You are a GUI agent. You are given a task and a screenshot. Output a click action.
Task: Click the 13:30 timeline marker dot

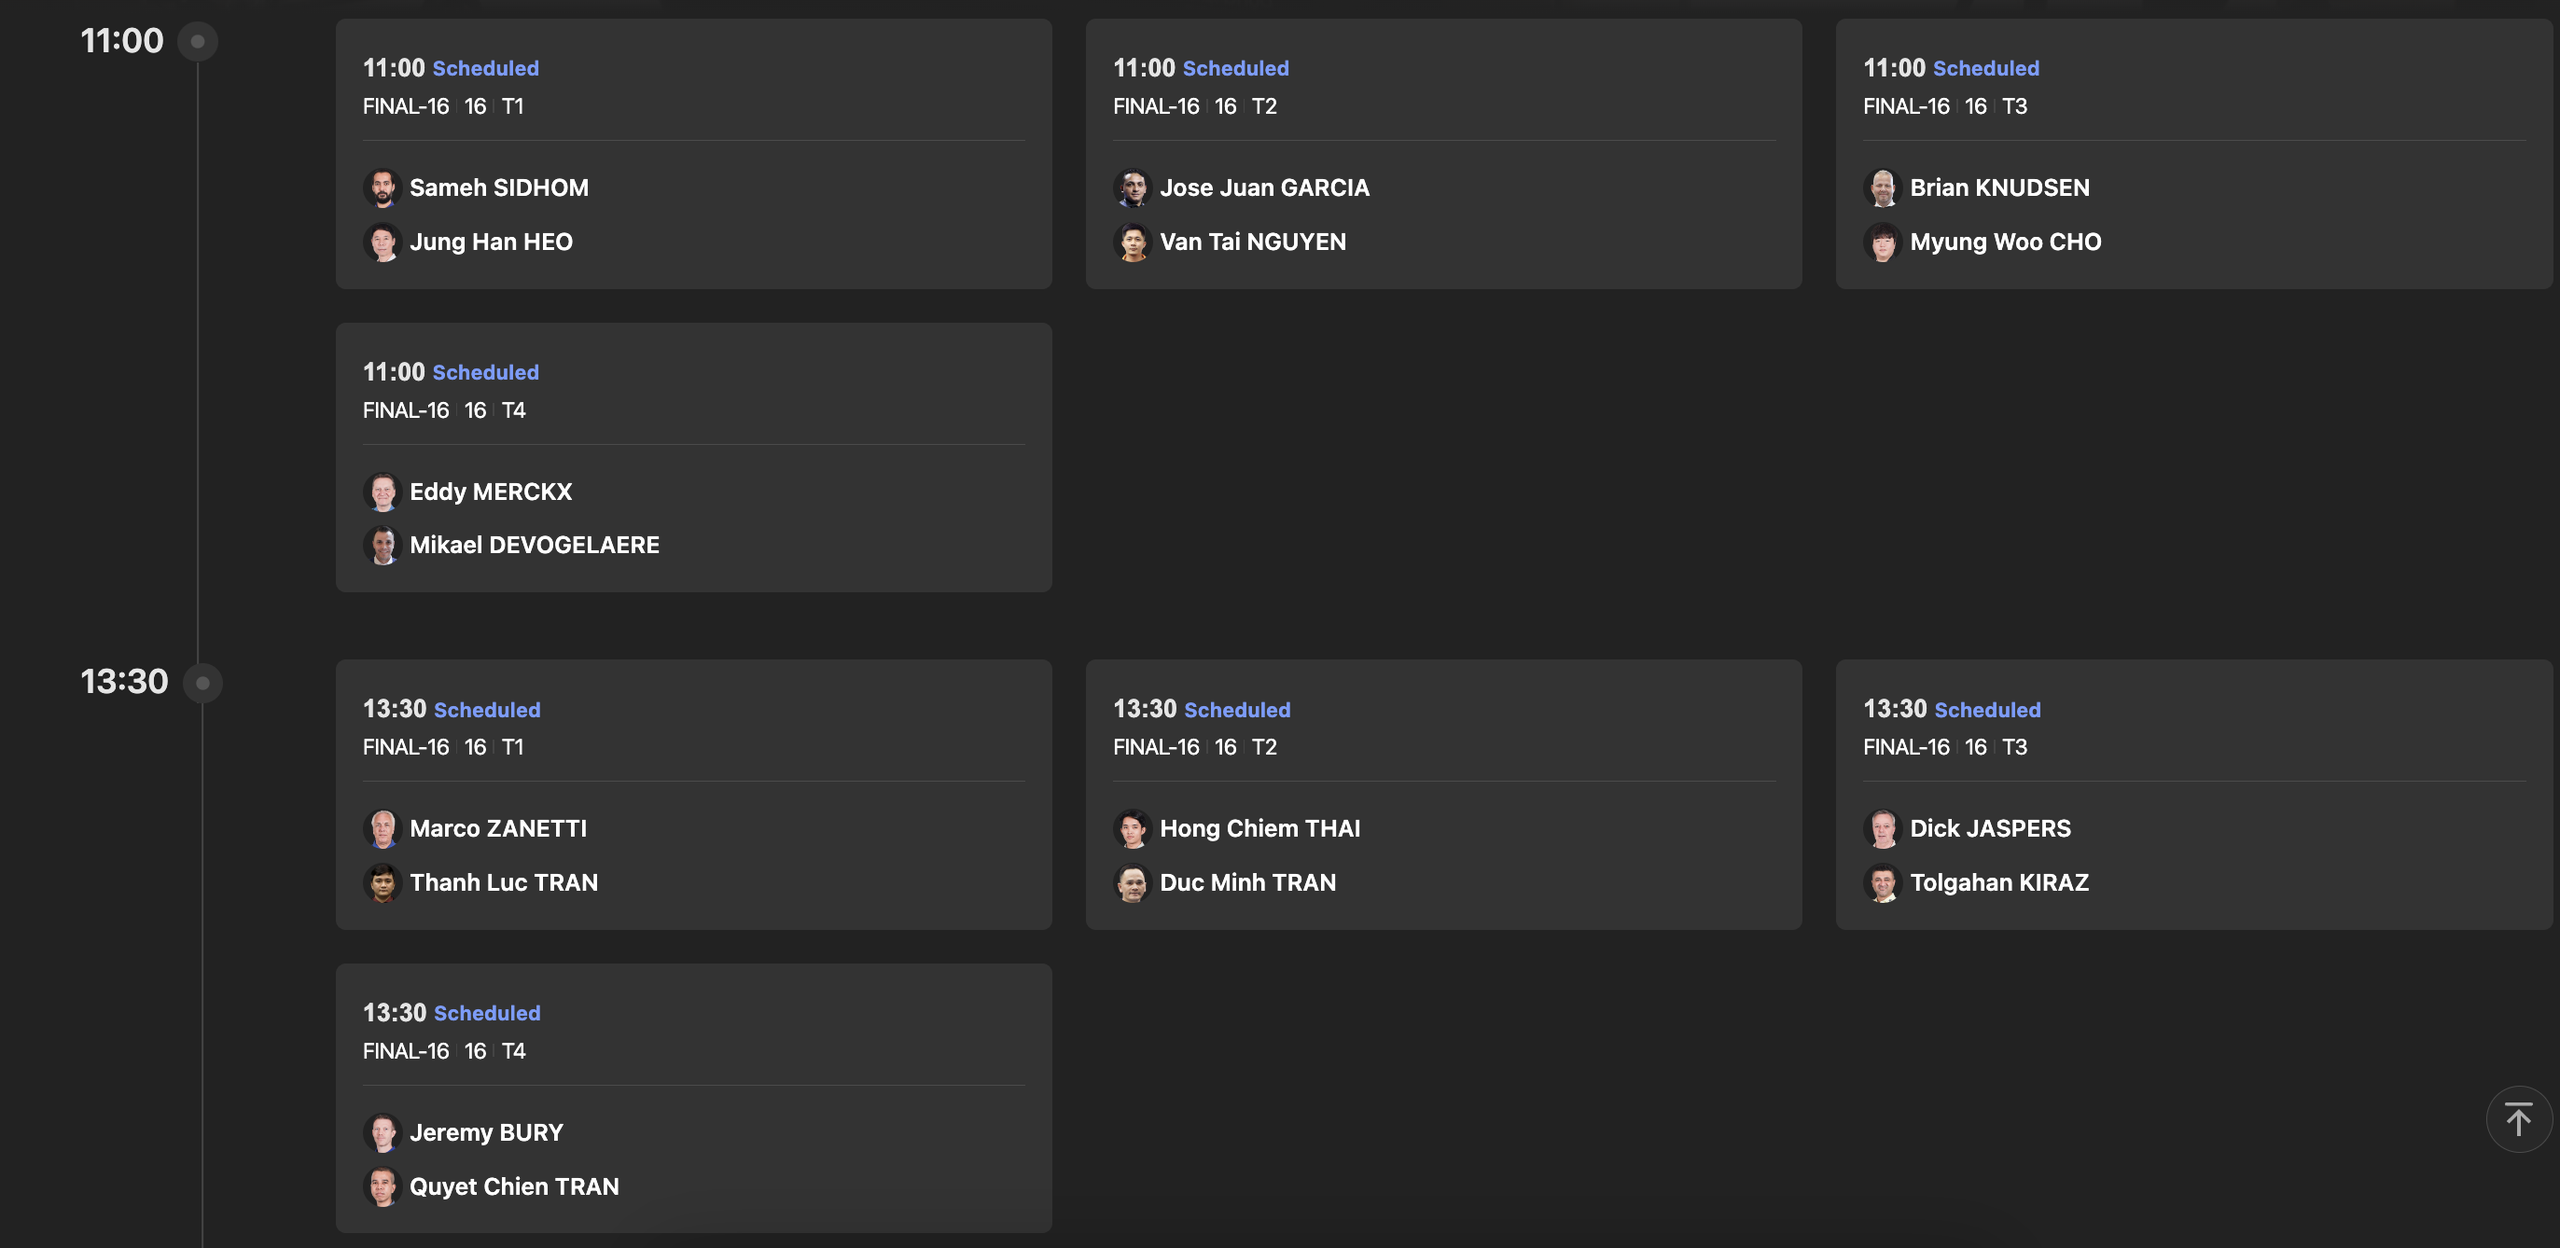(x=203, y=683)
